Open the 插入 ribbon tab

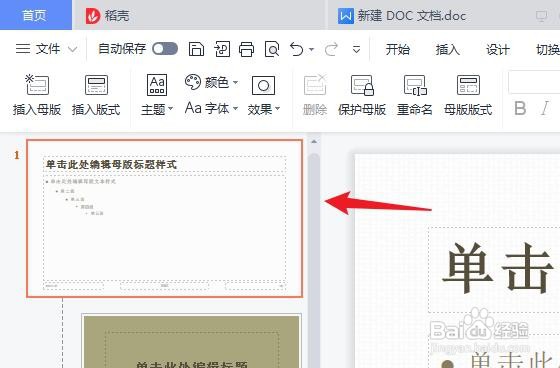point(448,49)
